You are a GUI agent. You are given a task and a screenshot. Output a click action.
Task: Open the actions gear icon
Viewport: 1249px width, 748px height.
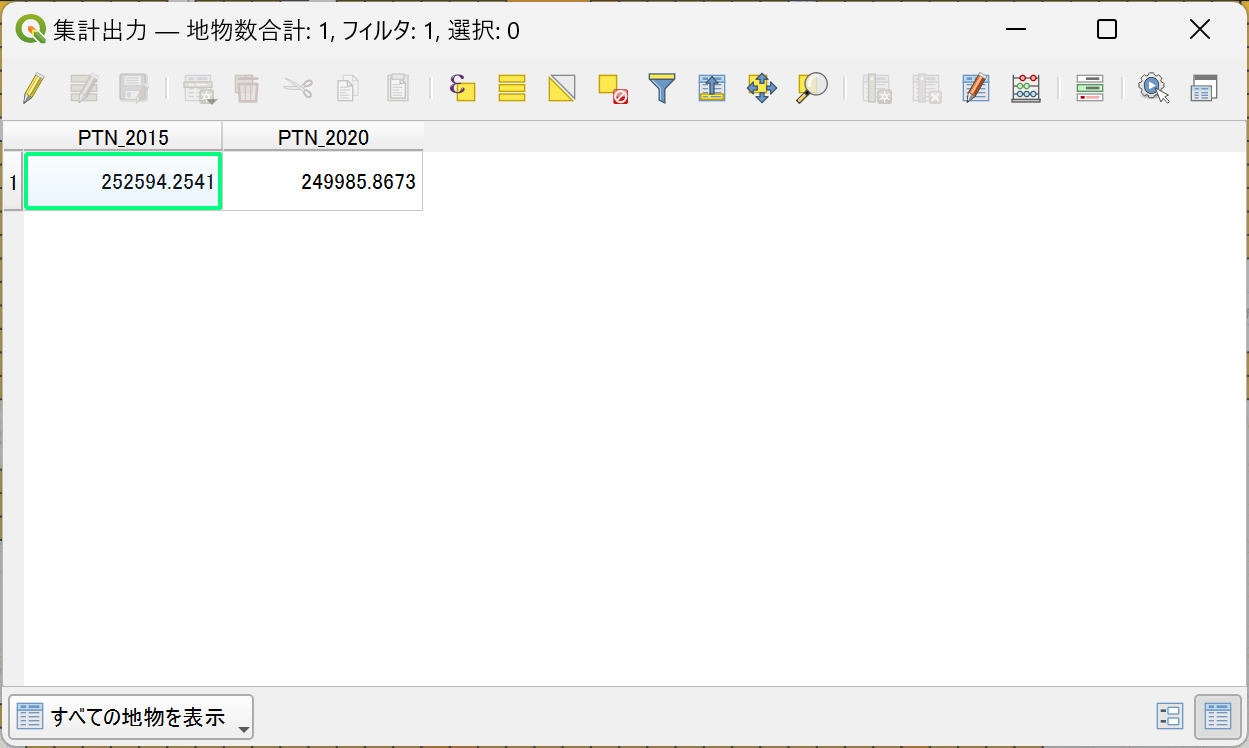pyautogui.click(x=1153, y=88)
